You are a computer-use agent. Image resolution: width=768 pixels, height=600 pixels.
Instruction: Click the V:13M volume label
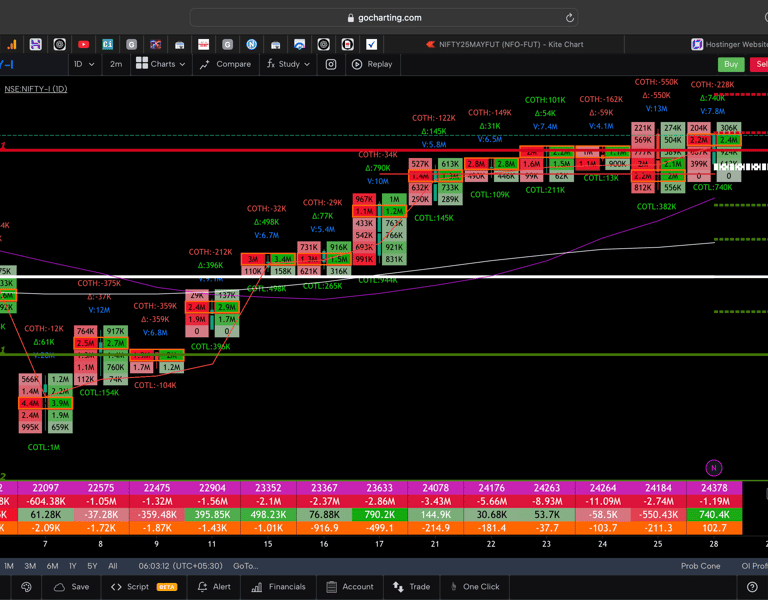656,109
